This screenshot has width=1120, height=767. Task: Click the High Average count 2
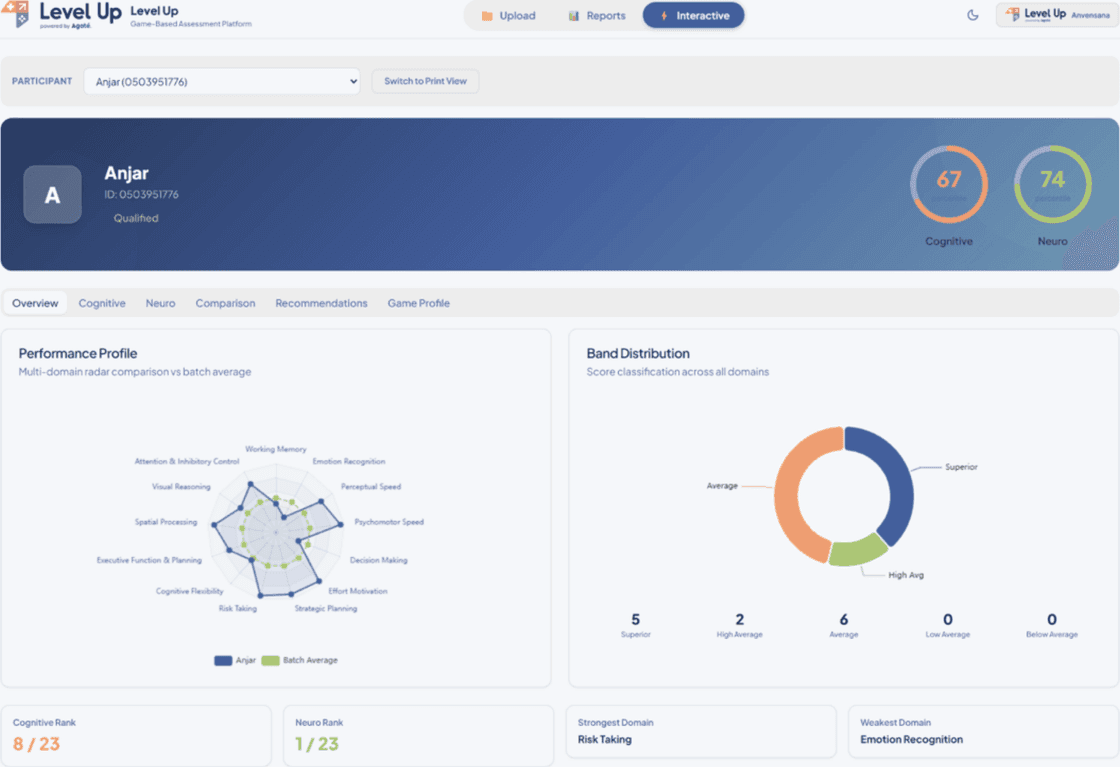739,619
